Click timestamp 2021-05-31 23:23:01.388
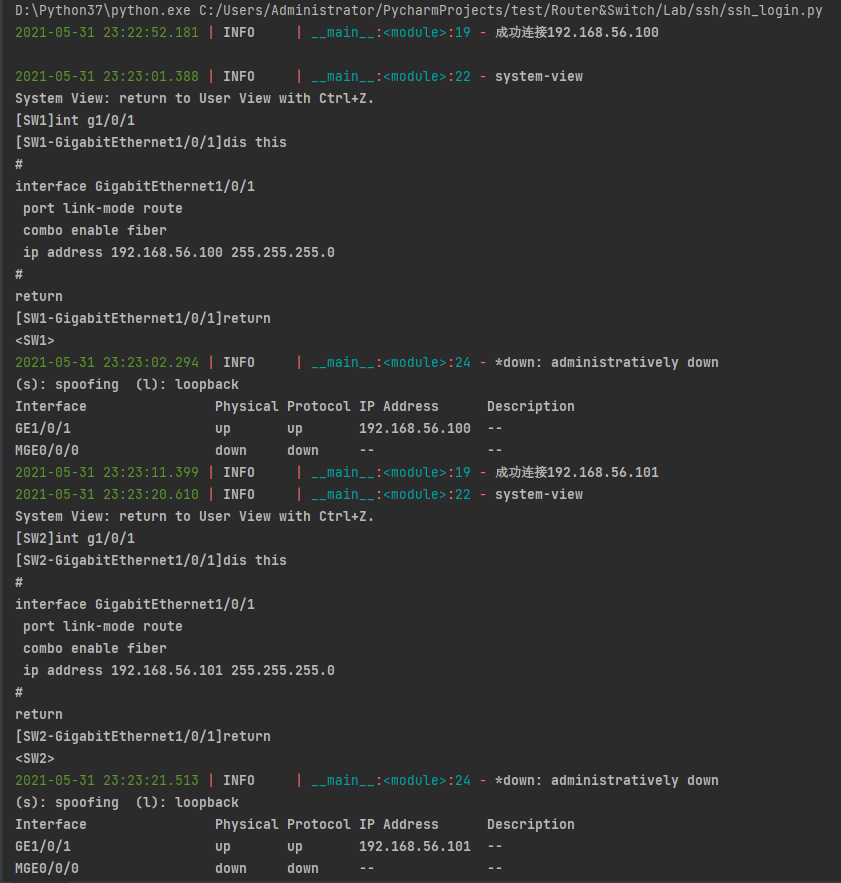Image resolution: width=841 pixels, height=883 pixels. [106, 76]
